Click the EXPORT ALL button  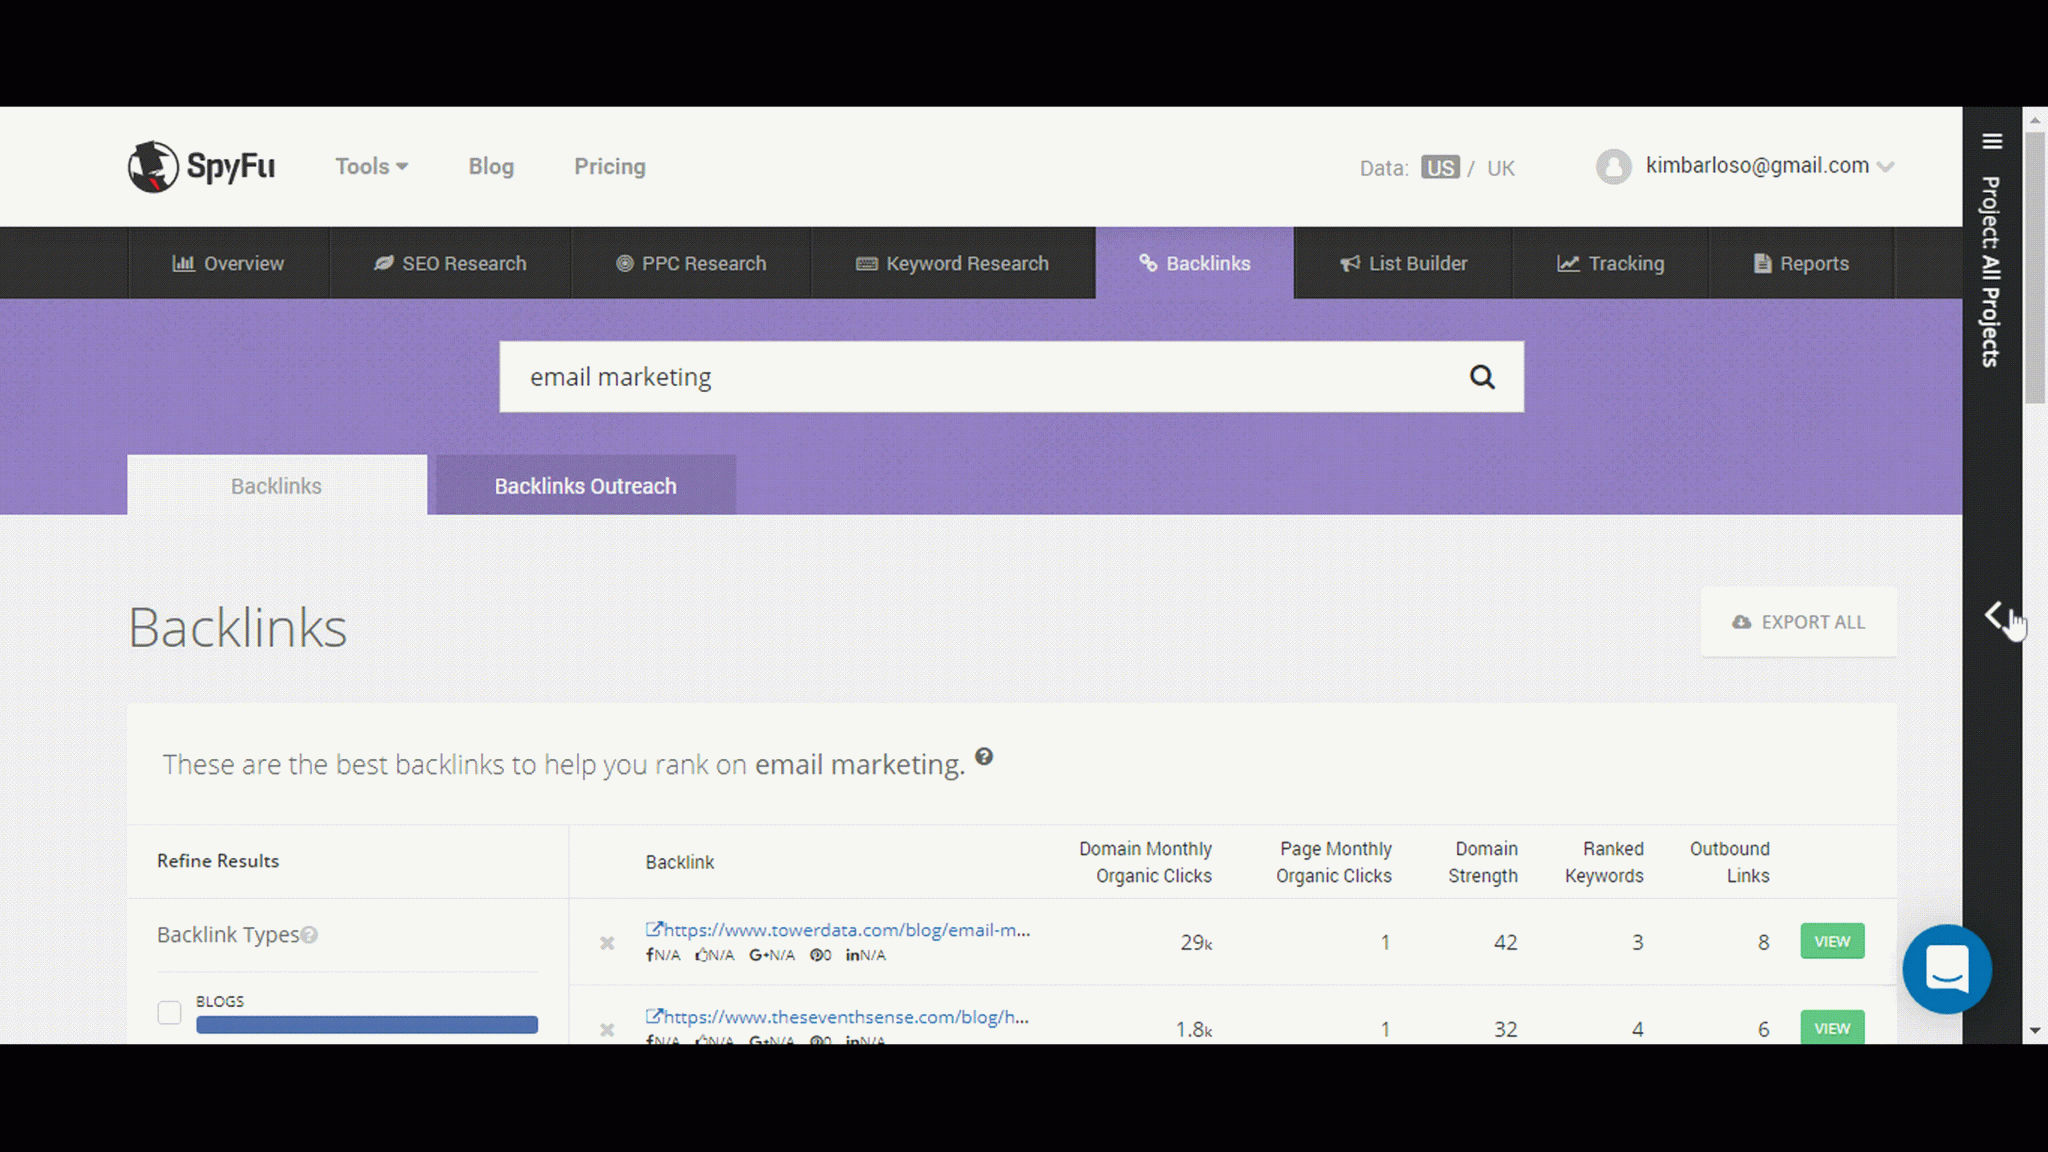pos(1799,622)
